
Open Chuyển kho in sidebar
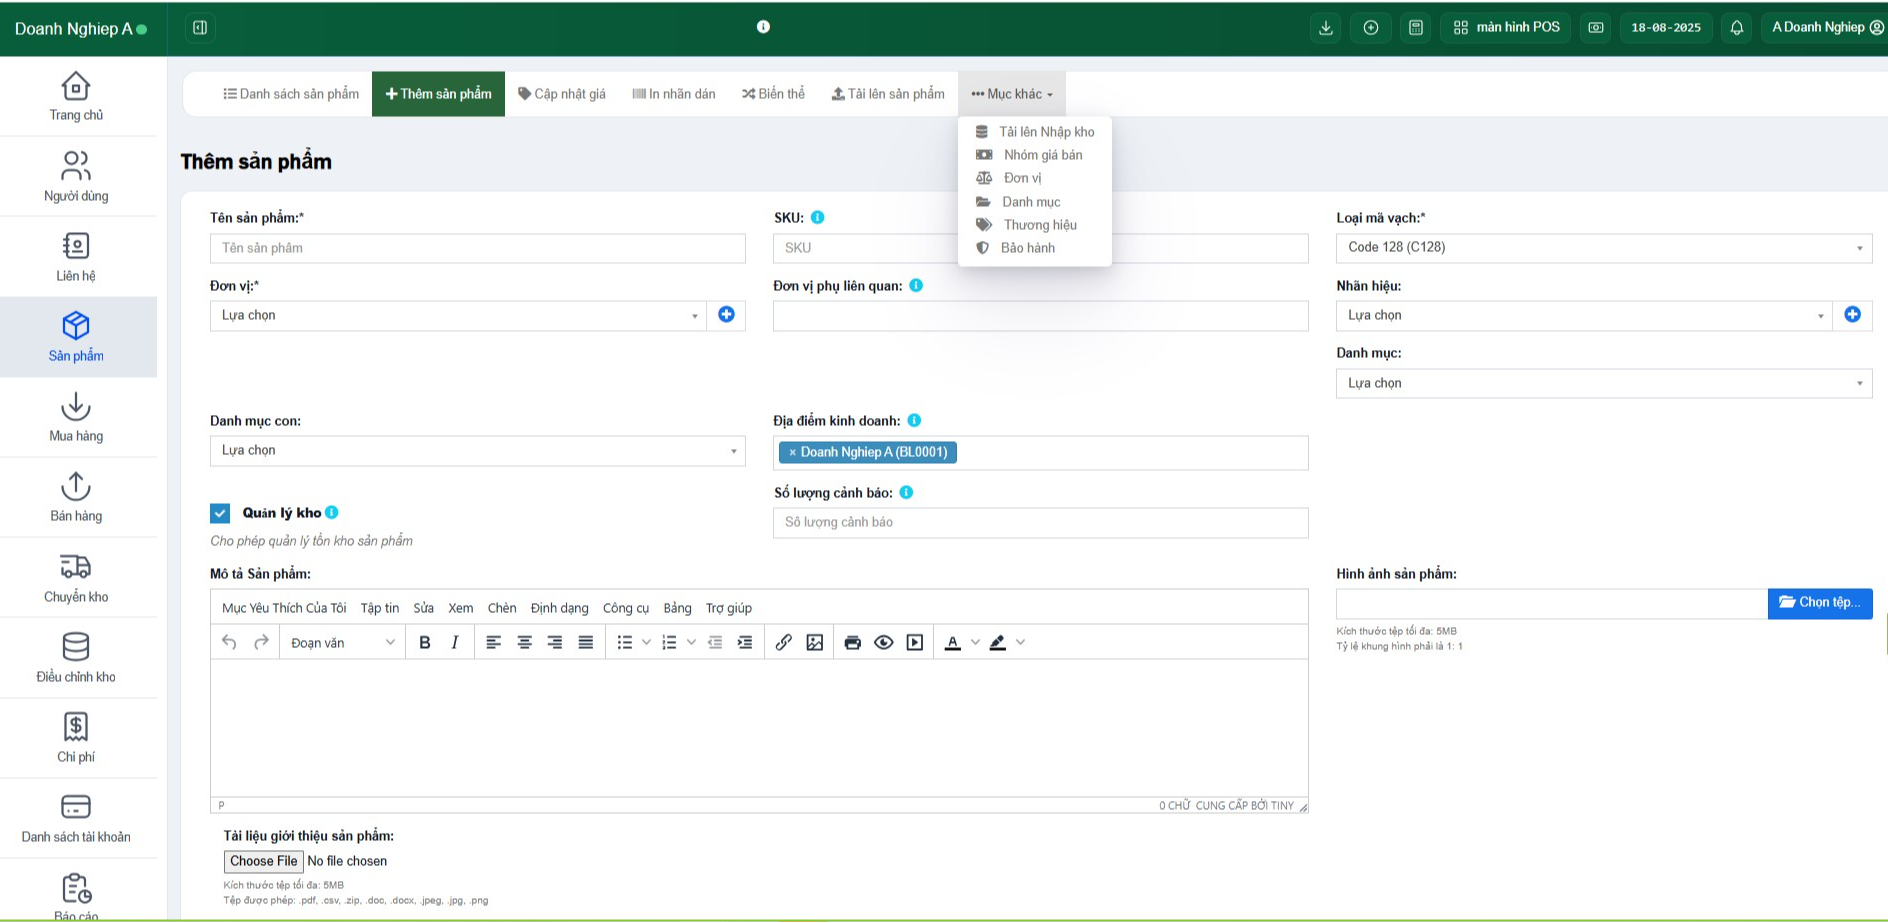[x=77, y=577]
